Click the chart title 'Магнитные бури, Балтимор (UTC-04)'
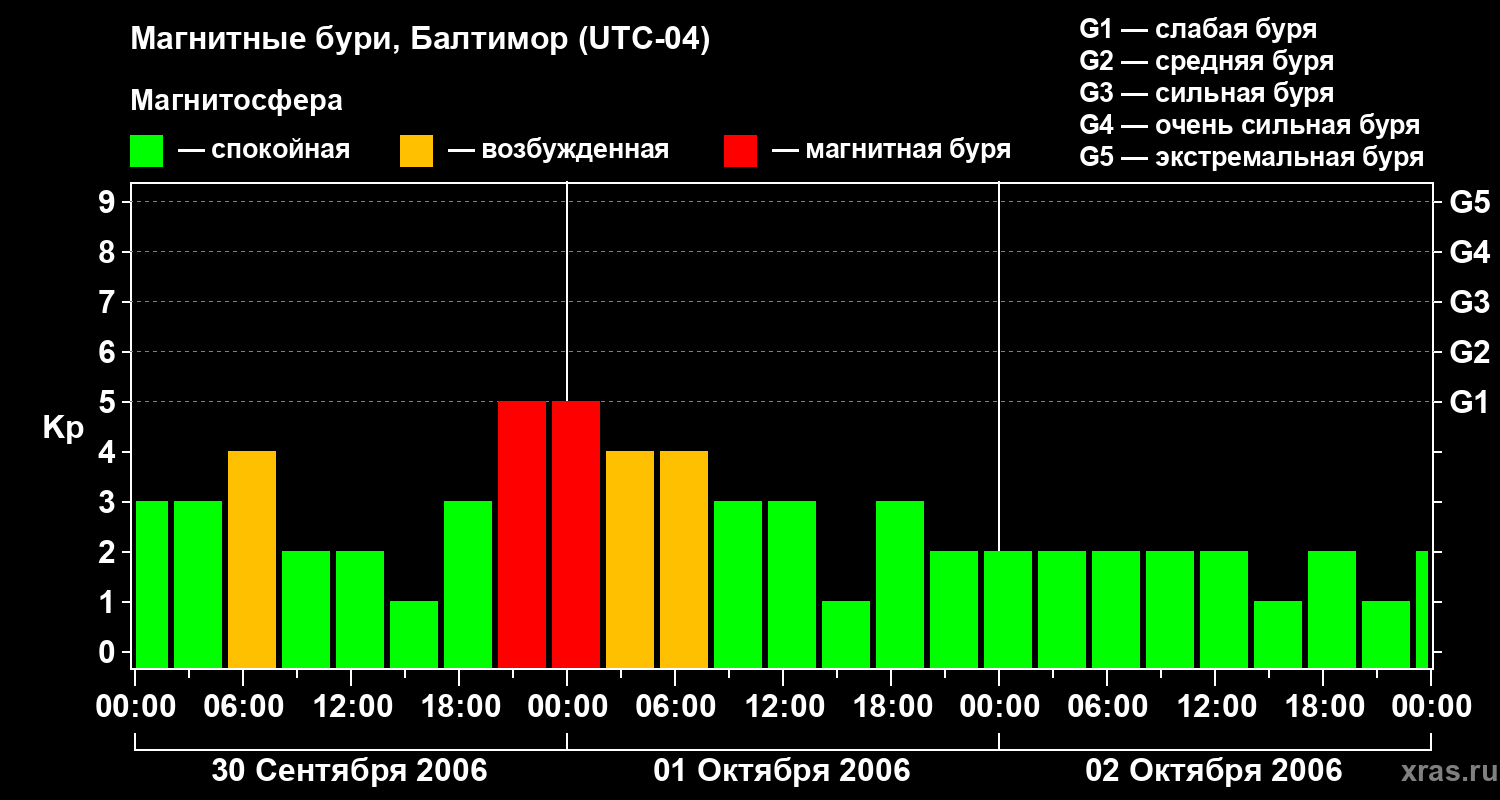Image resolution: width=1500 pixels, height=800 pixels. click(x=420, y=40)
